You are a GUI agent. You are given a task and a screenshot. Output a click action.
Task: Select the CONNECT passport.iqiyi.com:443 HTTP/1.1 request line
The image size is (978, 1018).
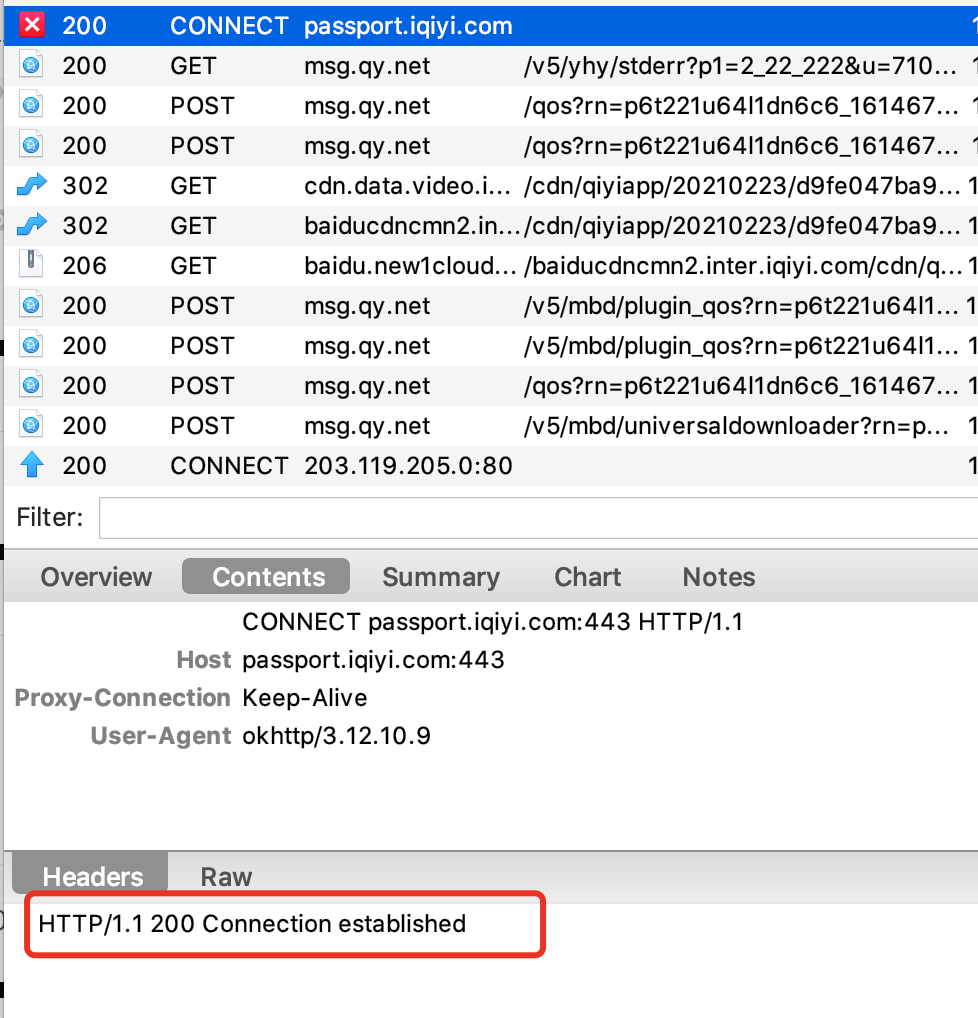click(x=492, y=622)
